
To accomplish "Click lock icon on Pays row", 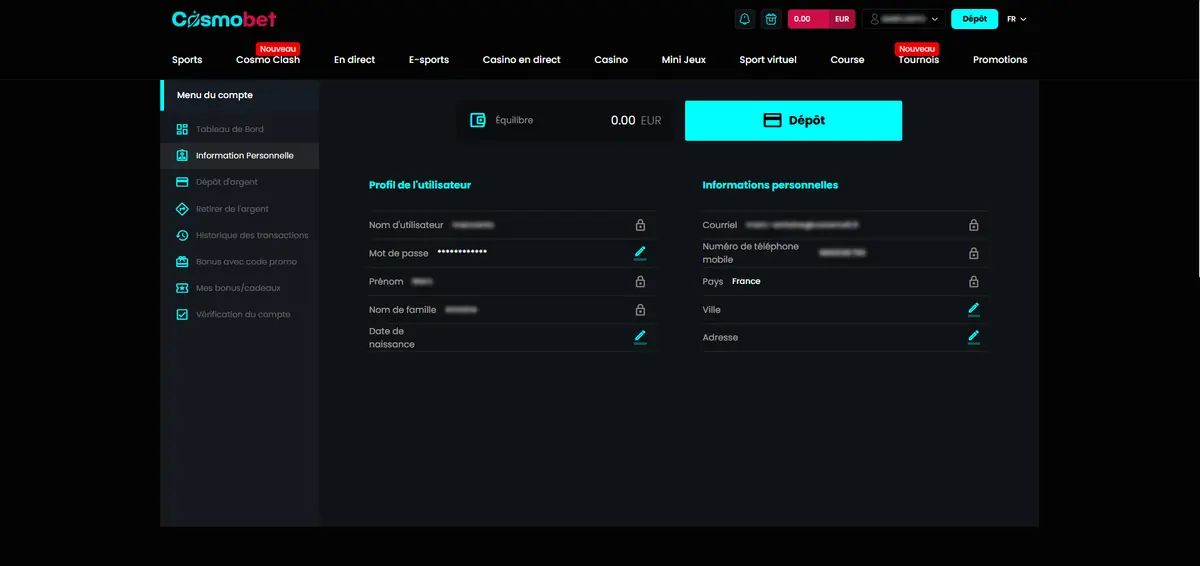I will click(x=974, y=282).
